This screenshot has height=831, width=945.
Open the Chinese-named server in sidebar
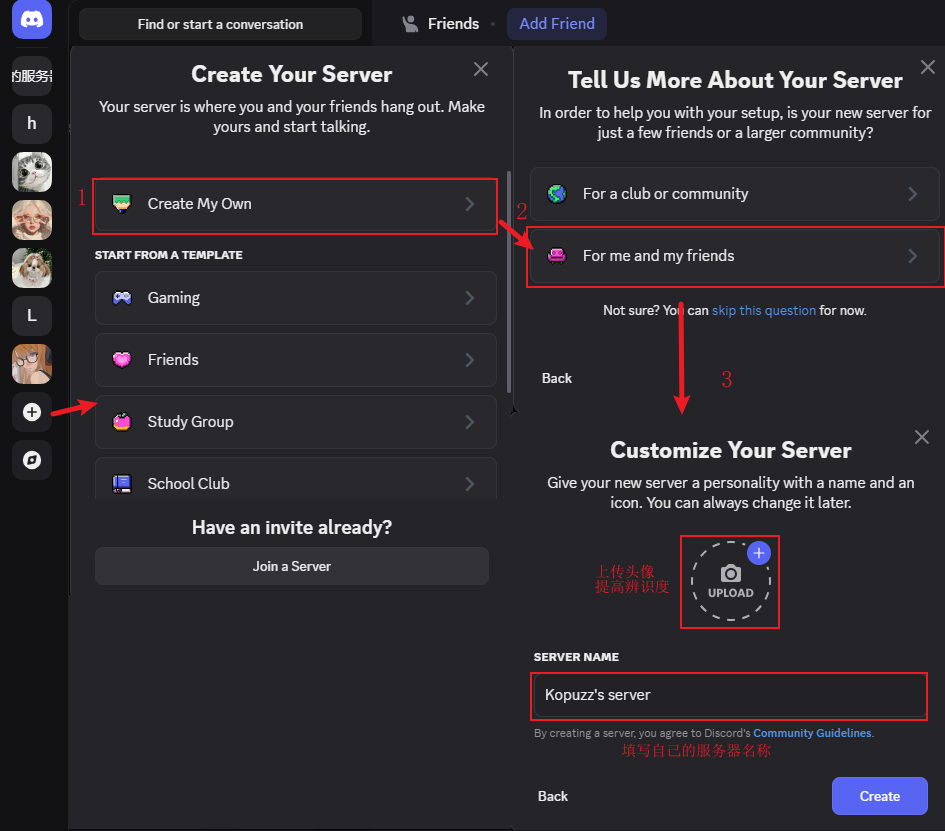32,76
